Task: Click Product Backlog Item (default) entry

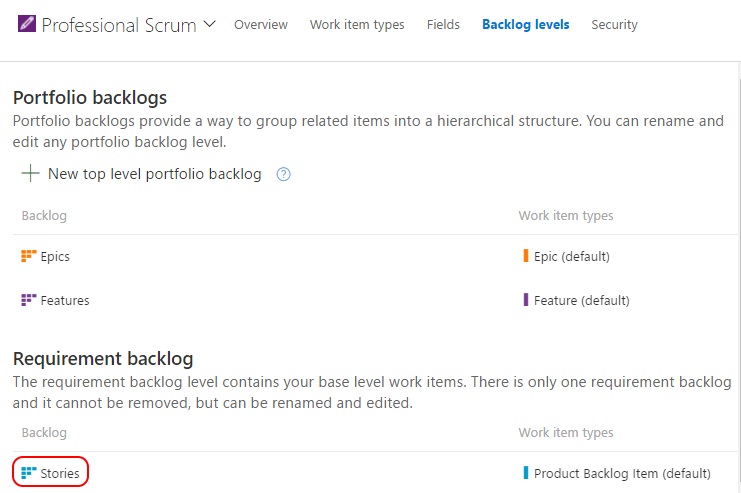Action: [622, 473]
